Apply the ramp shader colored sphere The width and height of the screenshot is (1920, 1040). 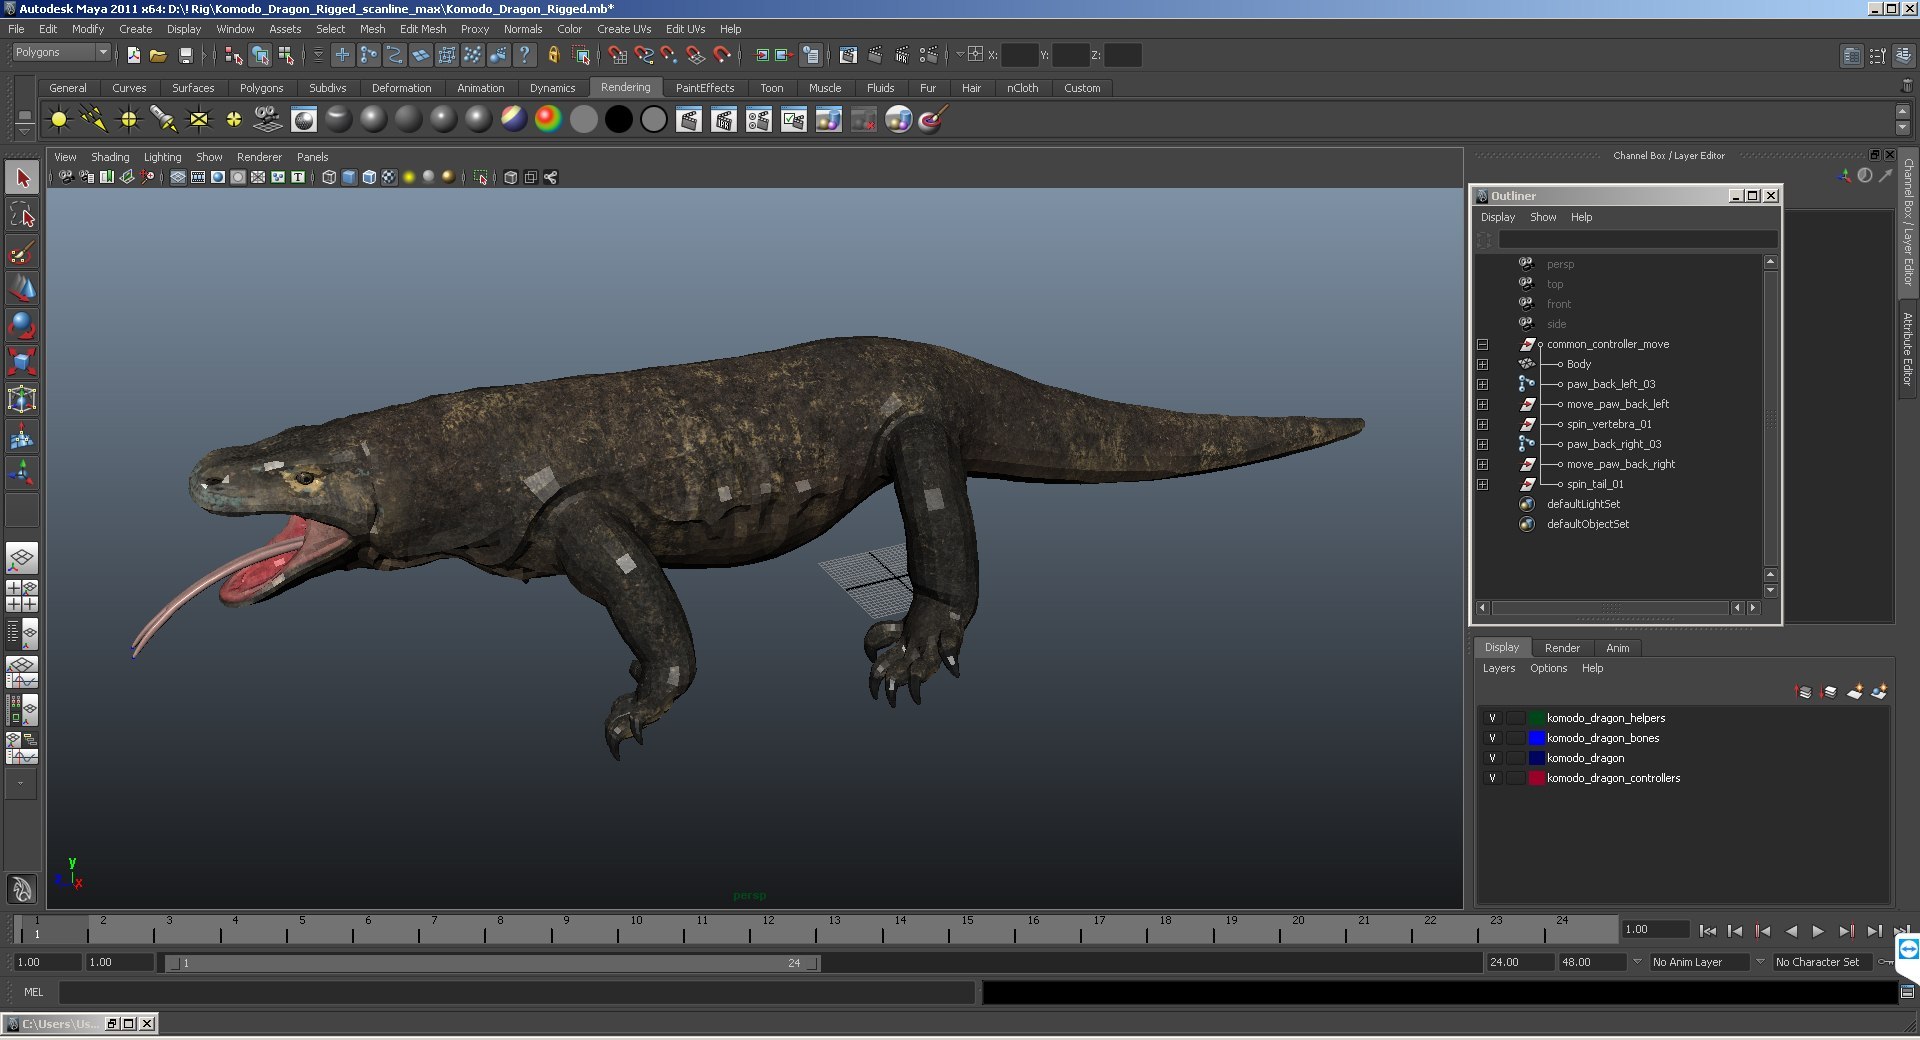pos(549,120)
